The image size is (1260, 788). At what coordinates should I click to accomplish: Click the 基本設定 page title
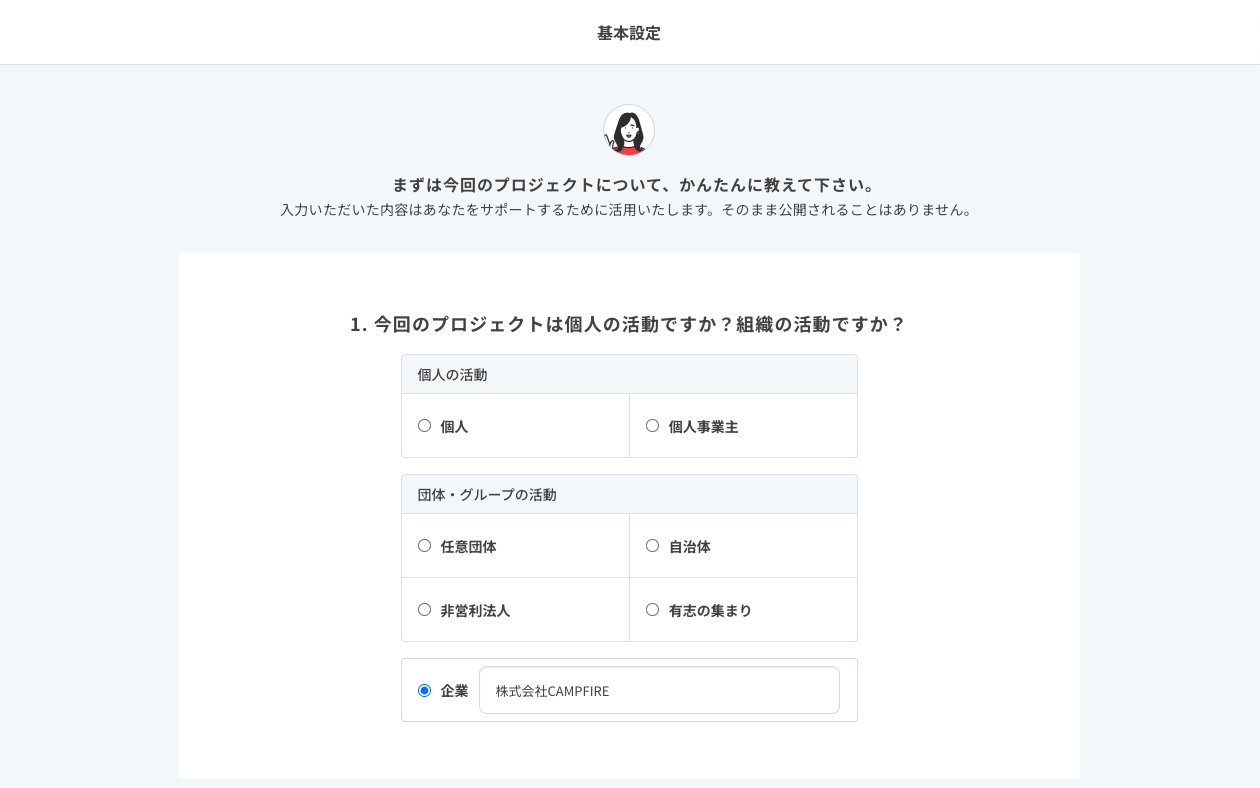[629, 33]
